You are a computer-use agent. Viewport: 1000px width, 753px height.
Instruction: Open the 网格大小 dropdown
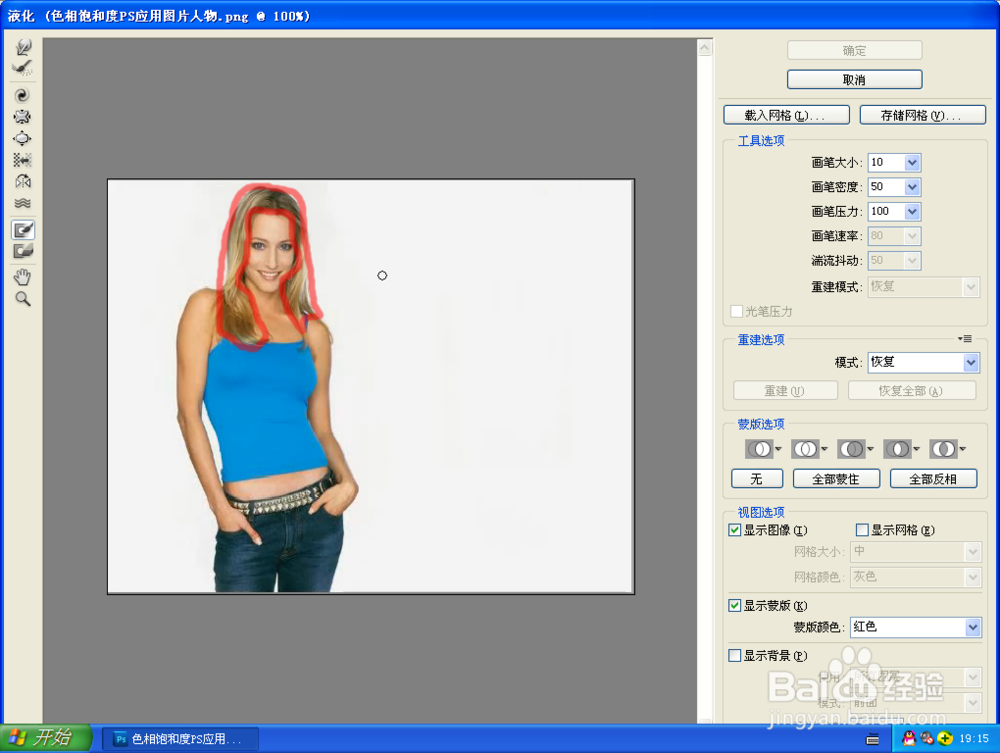click(x=915, y=552)
